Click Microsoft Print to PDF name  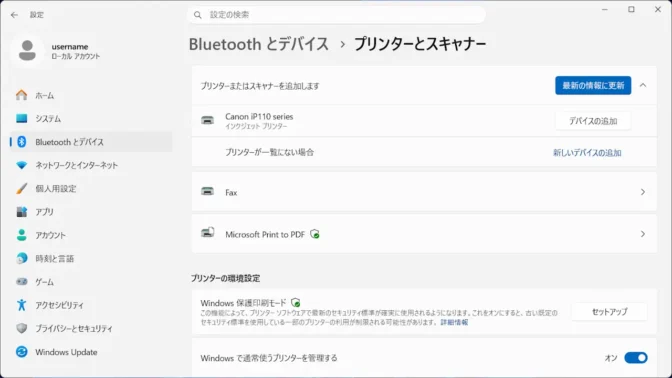coord(265,234)
